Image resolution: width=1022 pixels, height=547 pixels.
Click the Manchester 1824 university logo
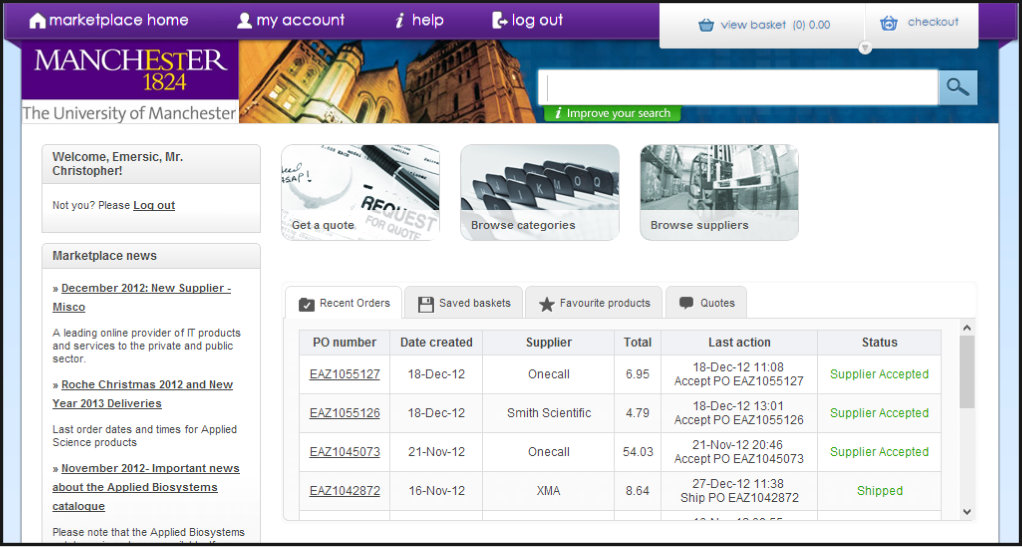click(x=130, y=81)
